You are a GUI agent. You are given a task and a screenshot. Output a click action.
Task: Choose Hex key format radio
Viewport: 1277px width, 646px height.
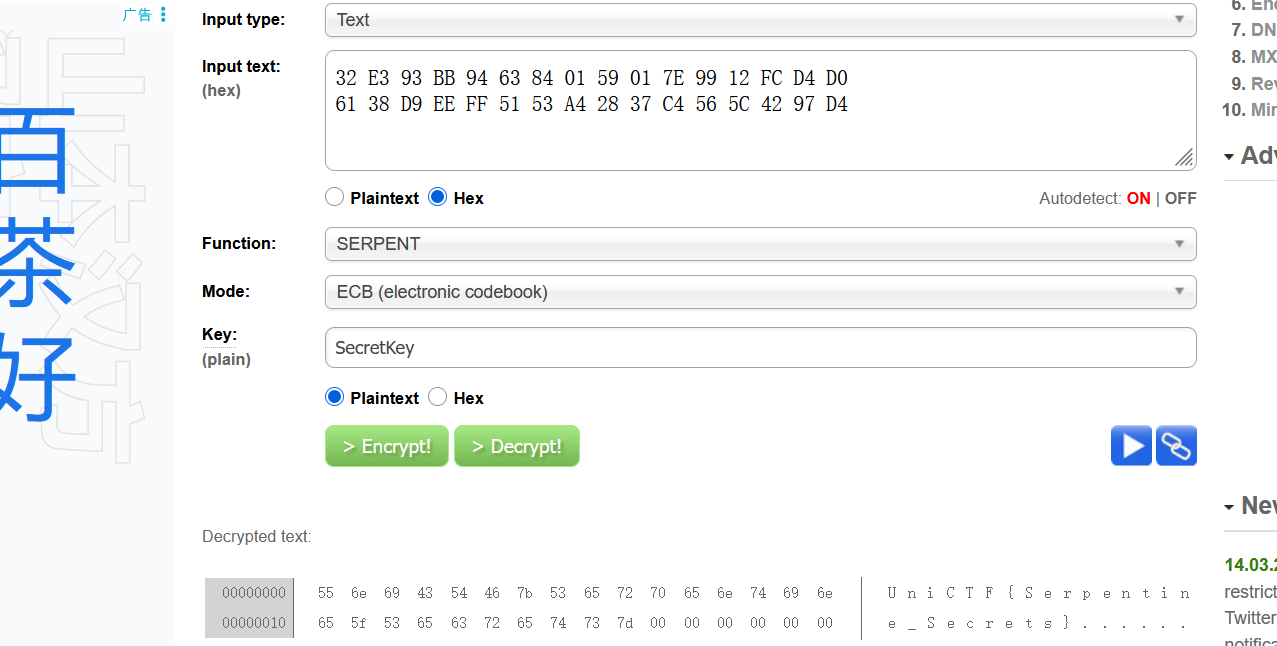[437, 398]
